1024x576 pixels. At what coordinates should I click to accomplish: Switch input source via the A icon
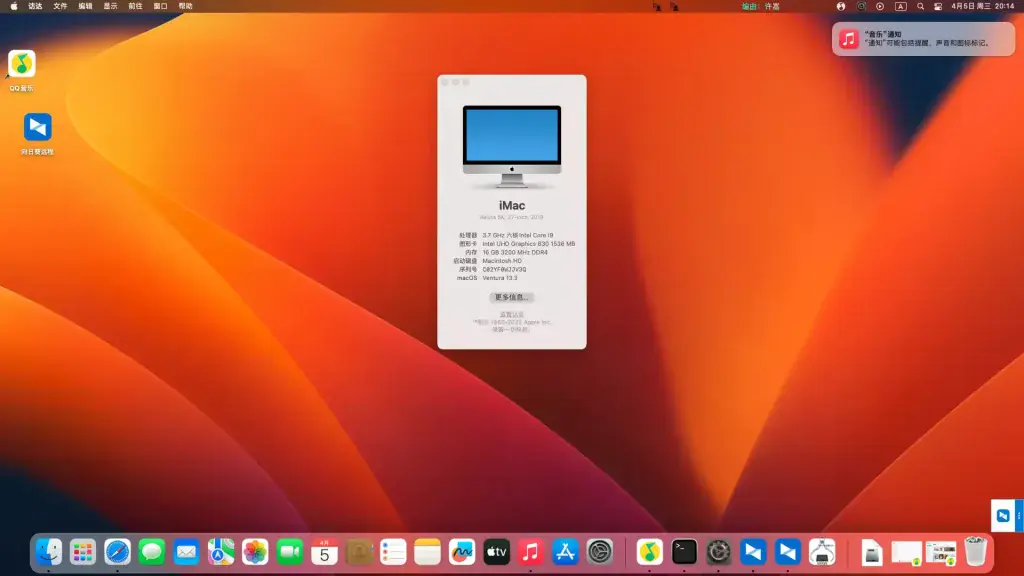(901, 7)
